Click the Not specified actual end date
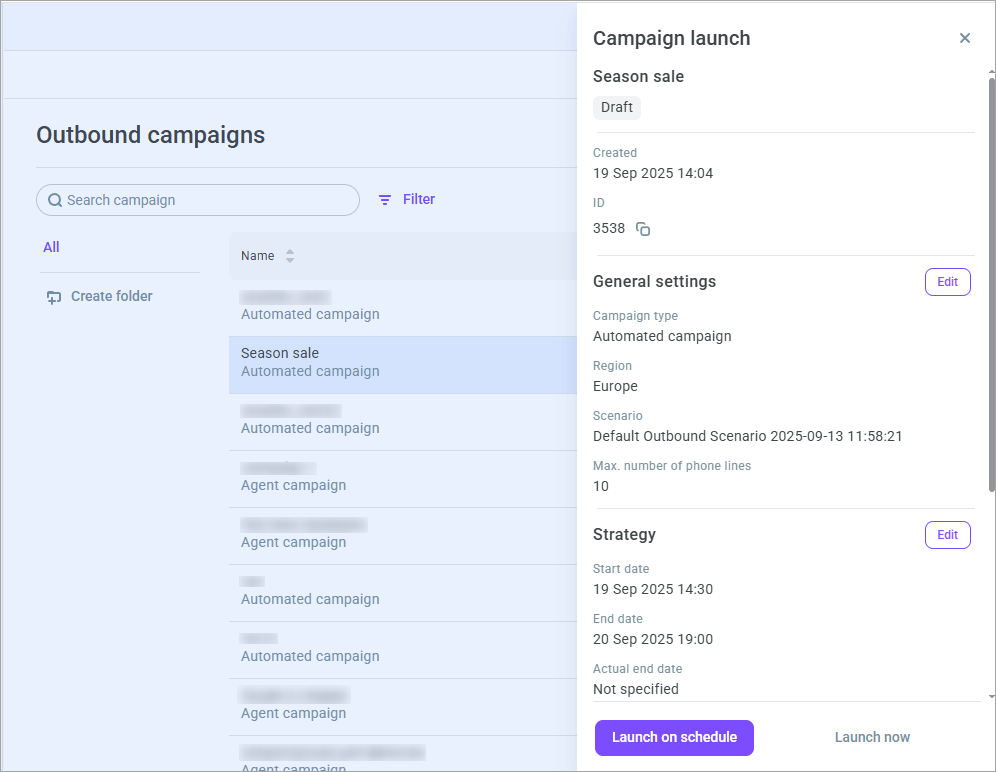Image resolution: width=996 pixels, height=772 pixels. coord(636,689)
